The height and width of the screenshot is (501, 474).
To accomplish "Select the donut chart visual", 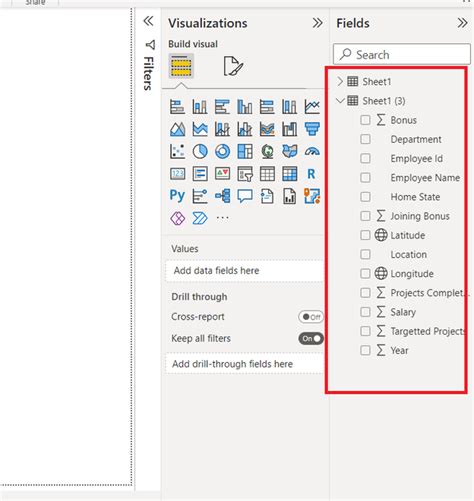I will 222,151.
